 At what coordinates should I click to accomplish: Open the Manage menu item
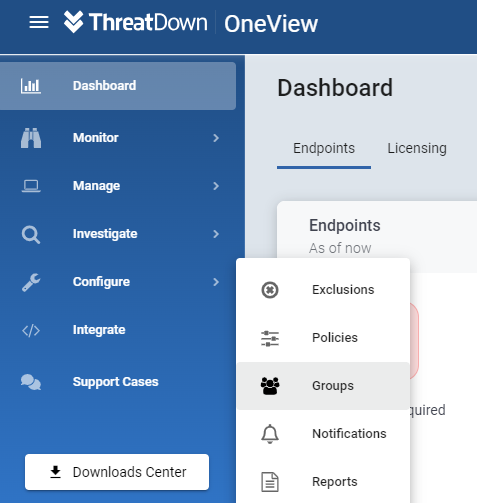118,186
